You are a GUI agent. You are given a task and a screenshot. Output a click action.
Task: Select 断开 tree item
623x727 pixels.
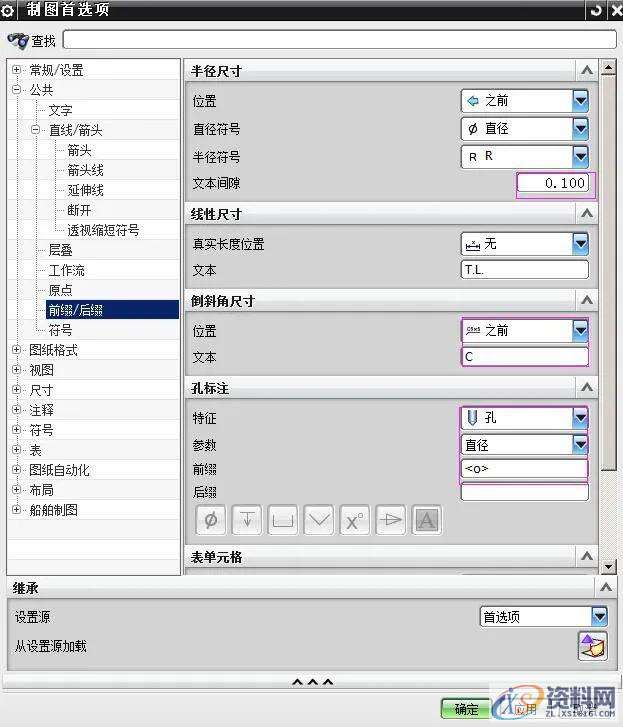point(79,210)
